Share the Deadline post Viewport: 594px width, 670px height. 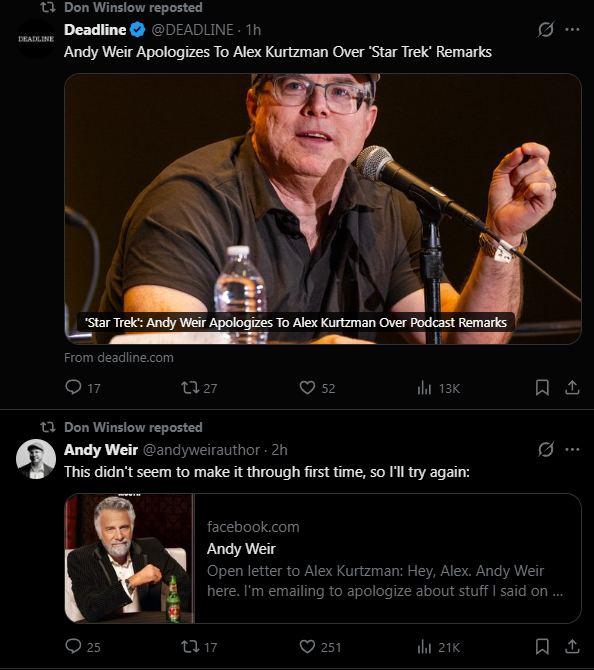tap(572, 388)
